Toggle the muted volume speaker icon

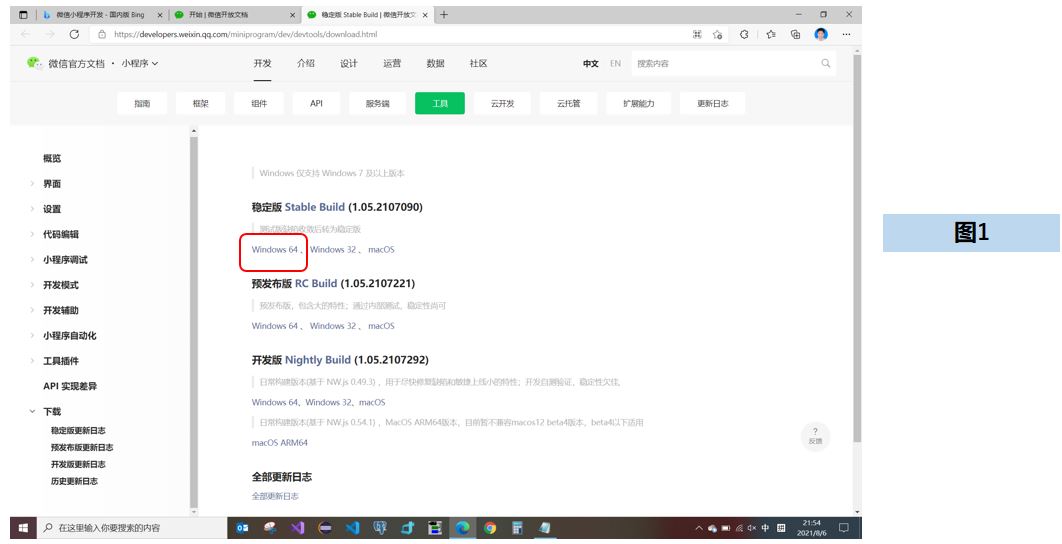click(x=752, y=528)
